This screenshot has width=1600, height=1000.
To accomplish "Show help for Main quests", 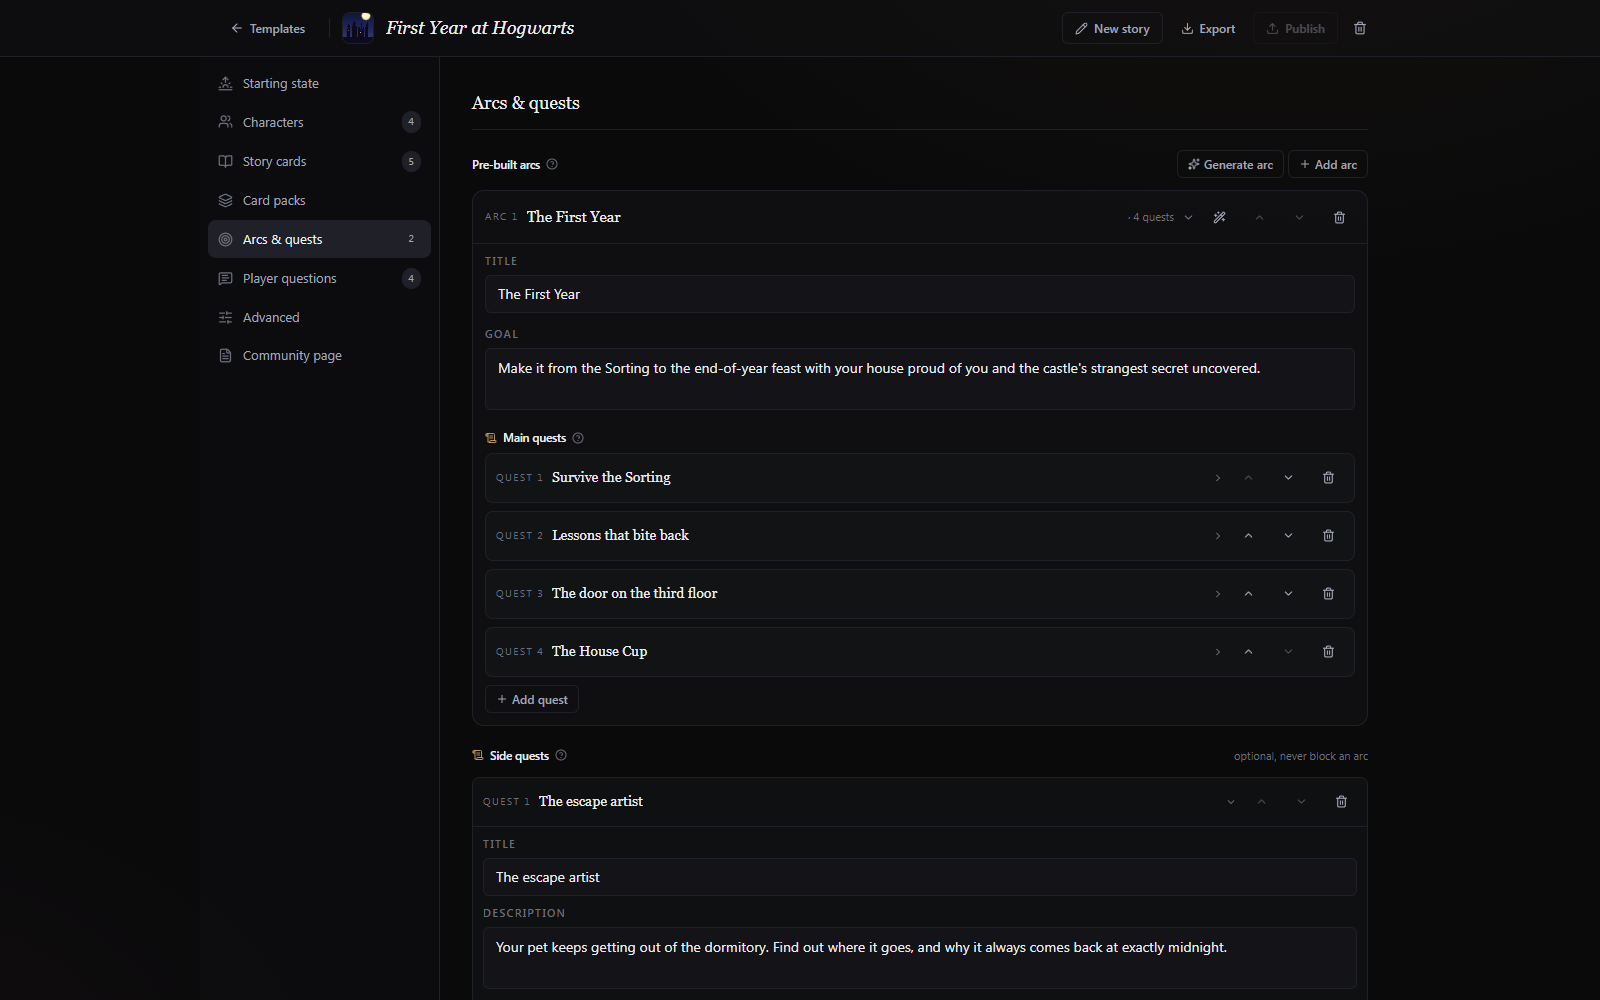I will (578, 438).
